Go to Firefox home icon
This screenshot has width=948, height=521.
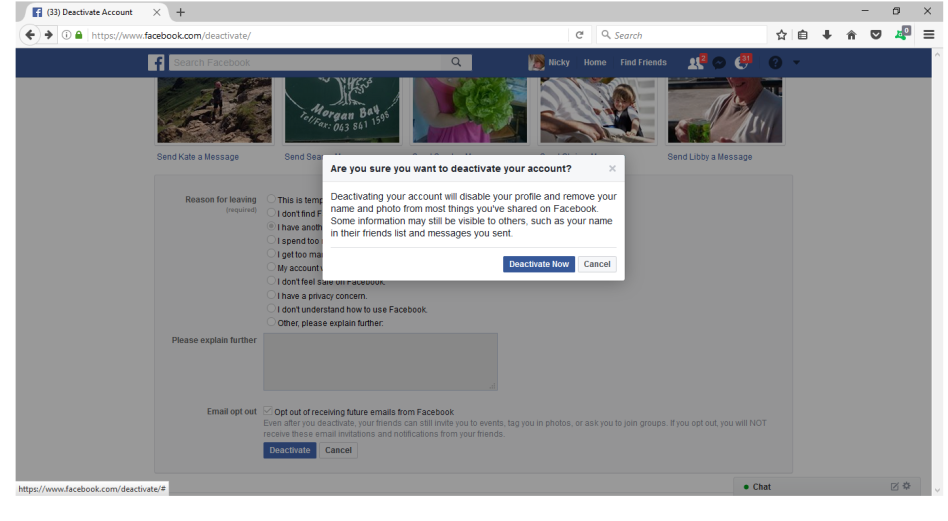[851, 35]
